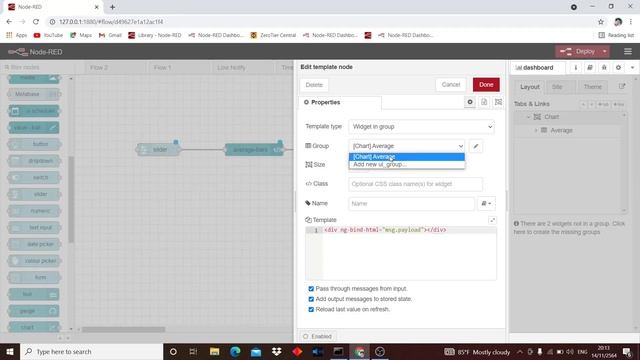The image size is (640, 360).
Task: Switch to the Theme tab
Action: (x=592, y=87)
